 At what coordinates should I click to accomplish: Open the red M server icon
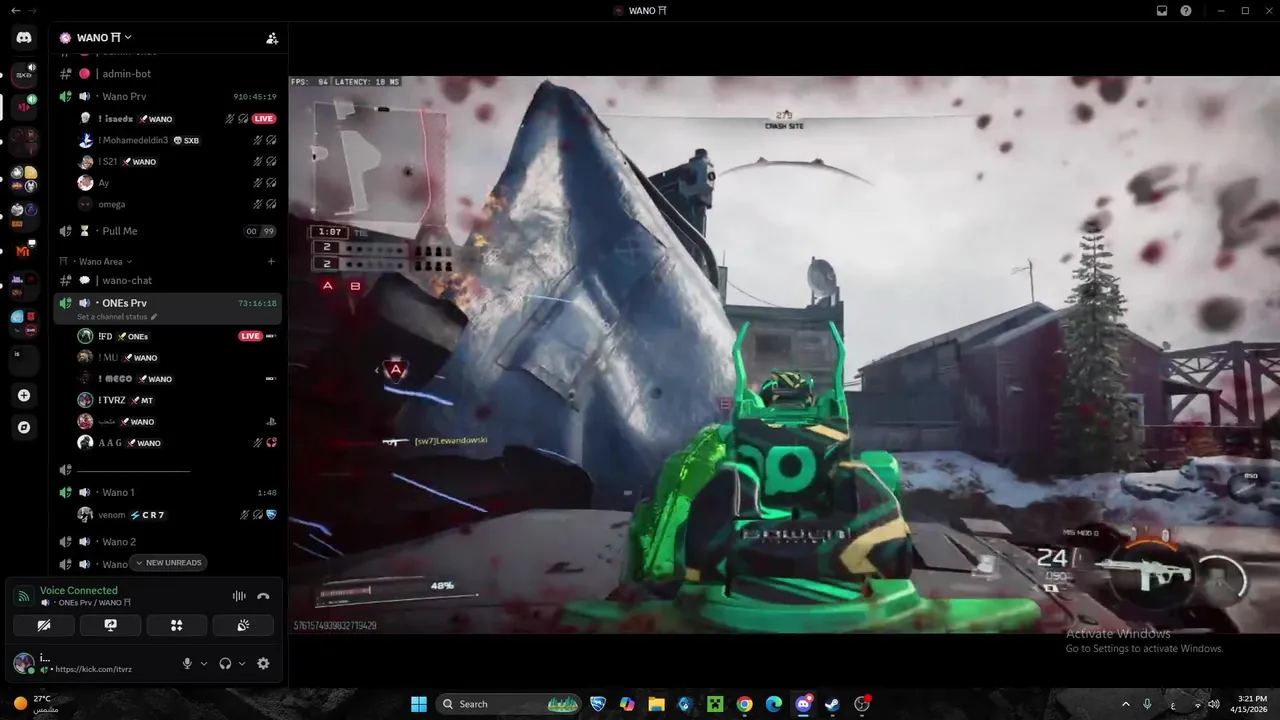(24, 251)
